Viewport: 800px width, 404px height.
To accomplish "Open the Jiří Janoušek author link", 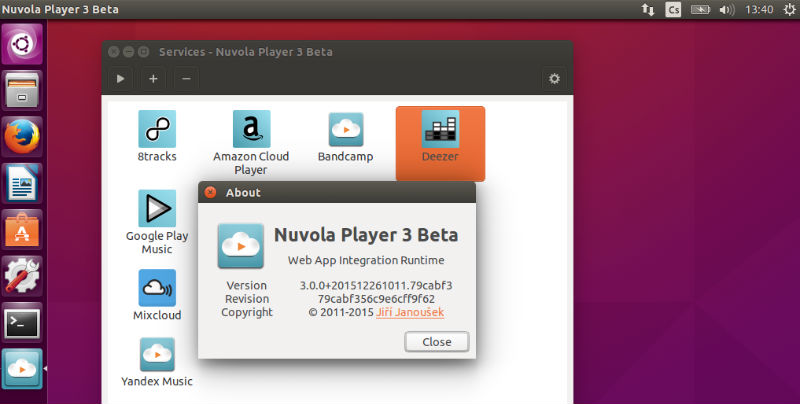I will pos(410,312).
